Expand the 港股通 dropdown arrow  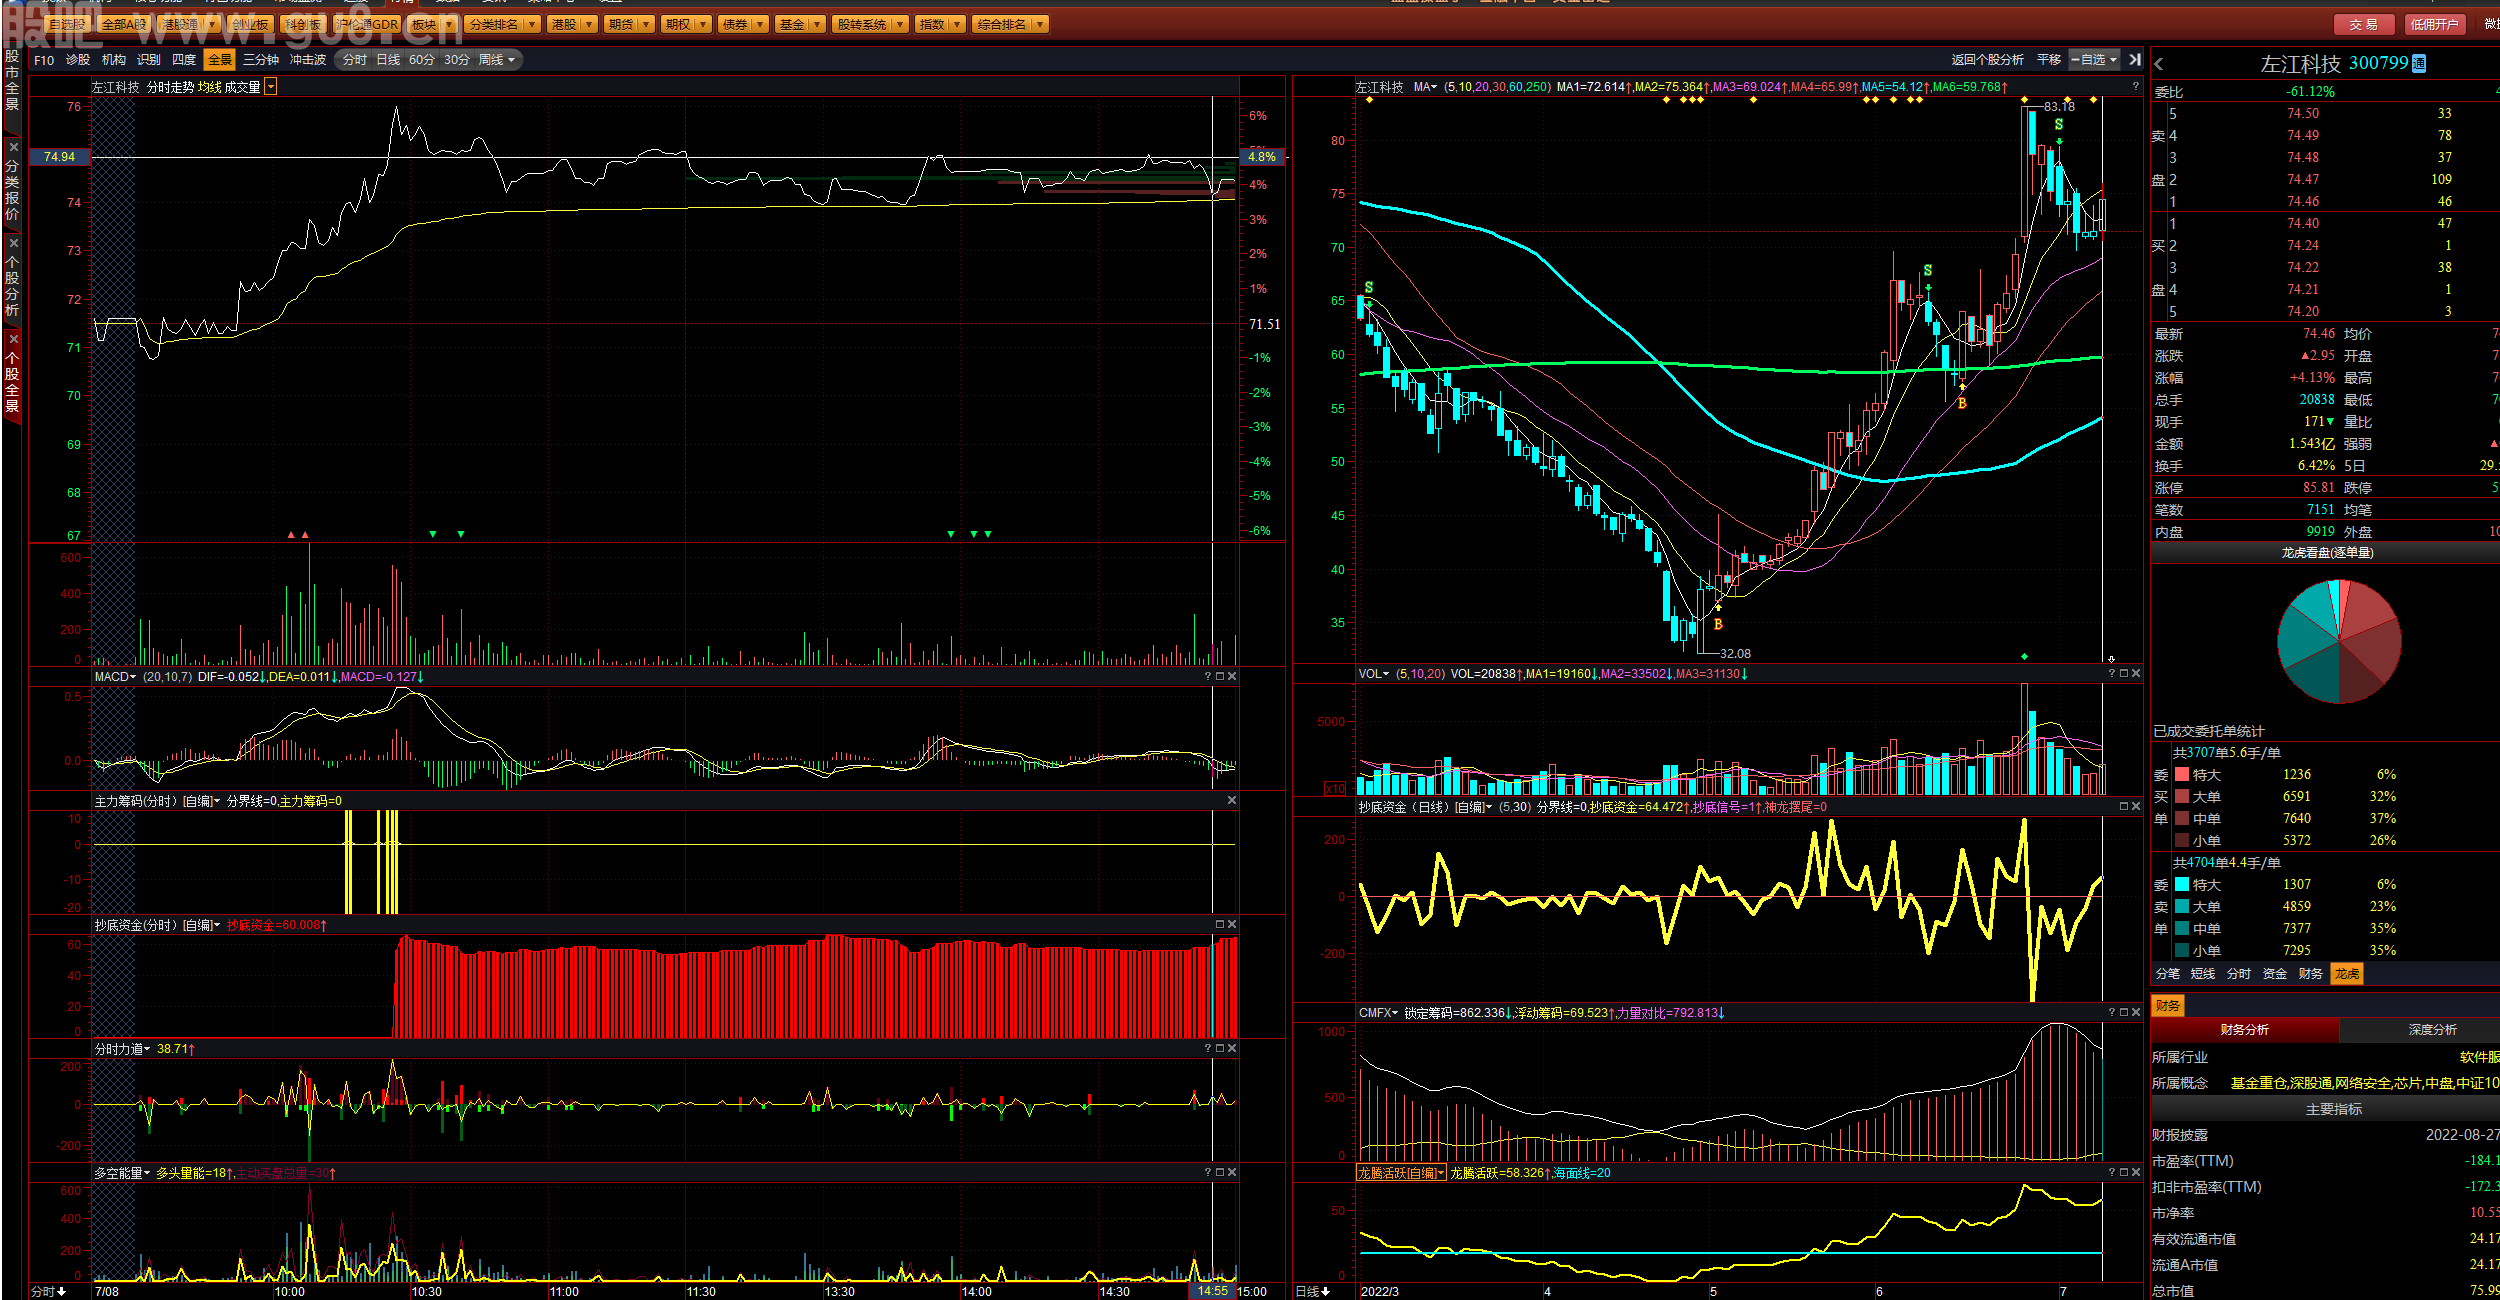[212, 24]
